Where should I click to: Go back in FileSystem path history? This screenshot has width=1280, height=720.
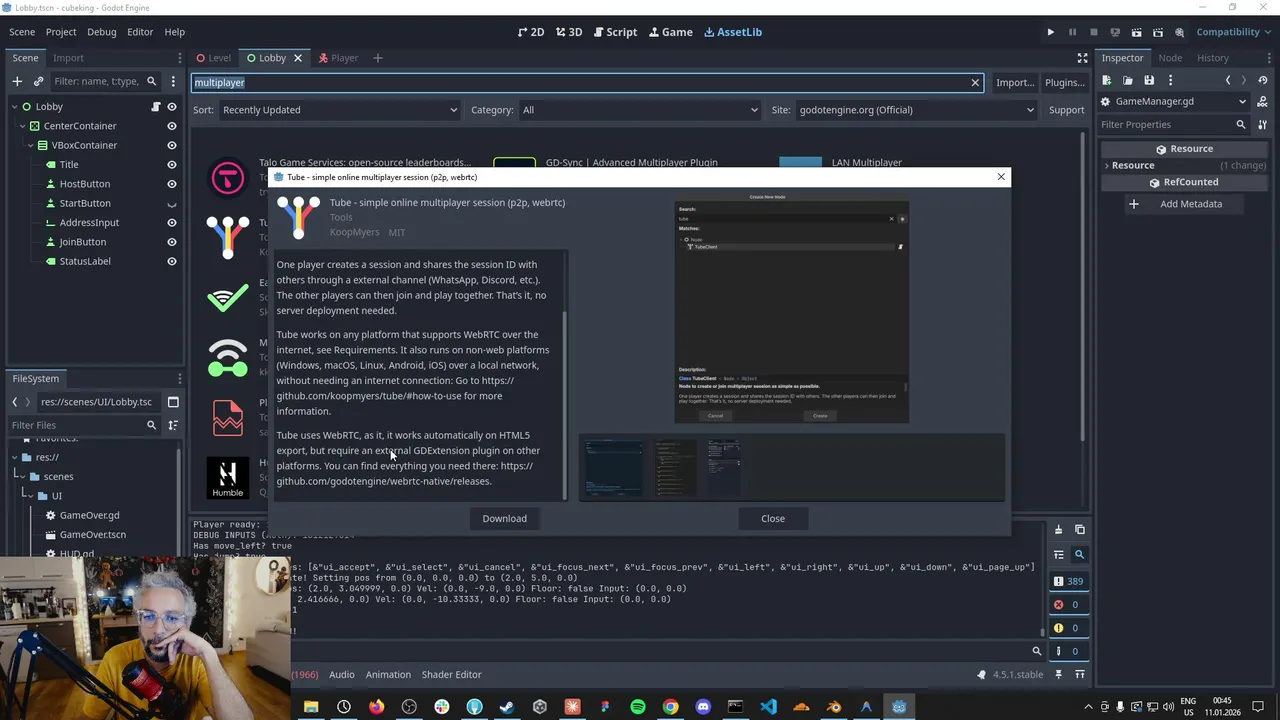coord(15,402)
